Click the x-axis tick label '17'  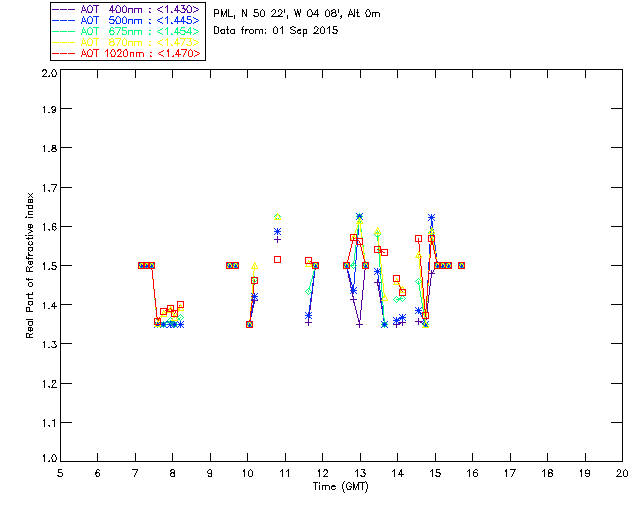point(510,473)
